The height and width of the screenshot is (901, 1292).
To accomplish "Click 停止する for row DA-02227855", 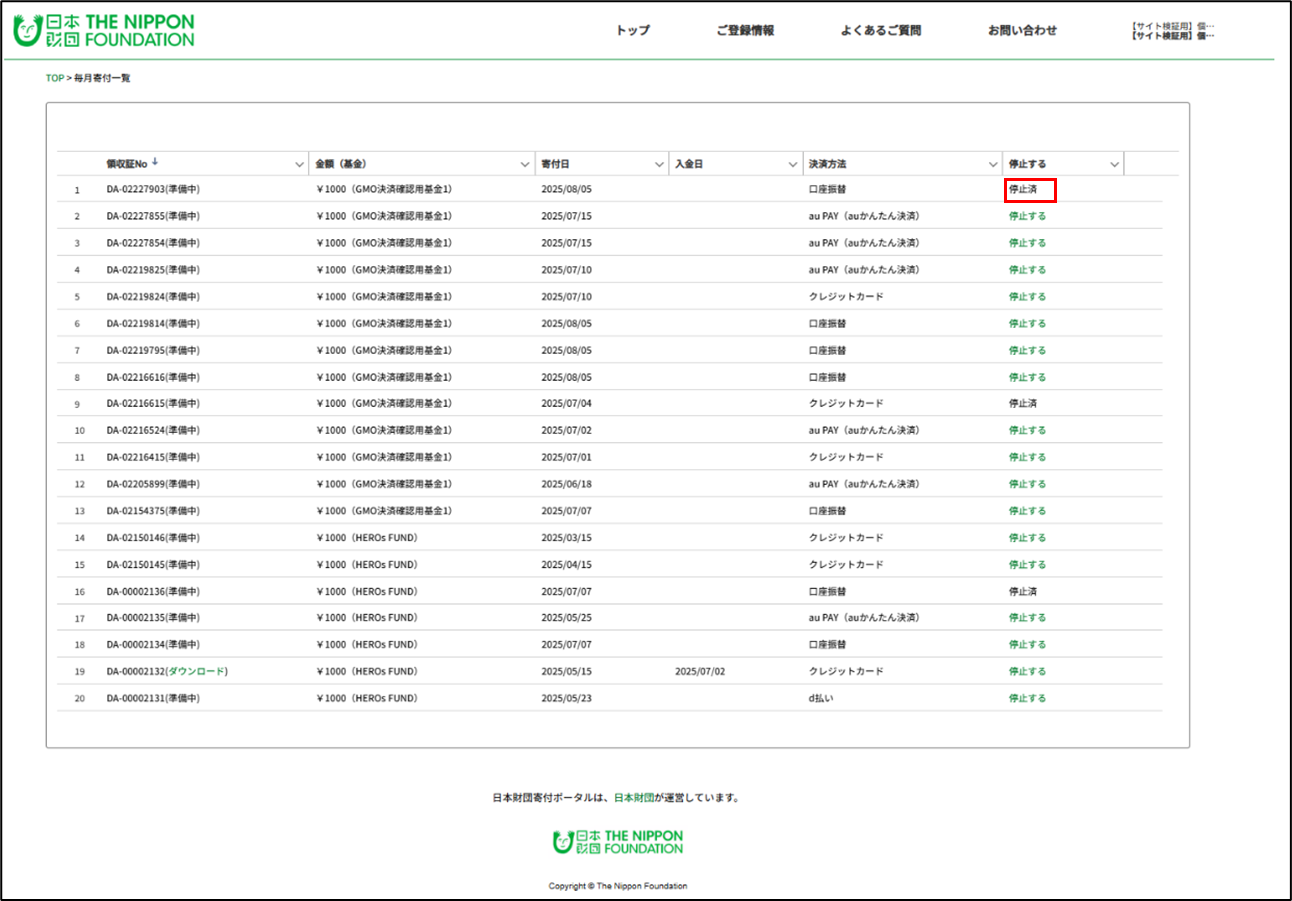I will (1027, 215).
